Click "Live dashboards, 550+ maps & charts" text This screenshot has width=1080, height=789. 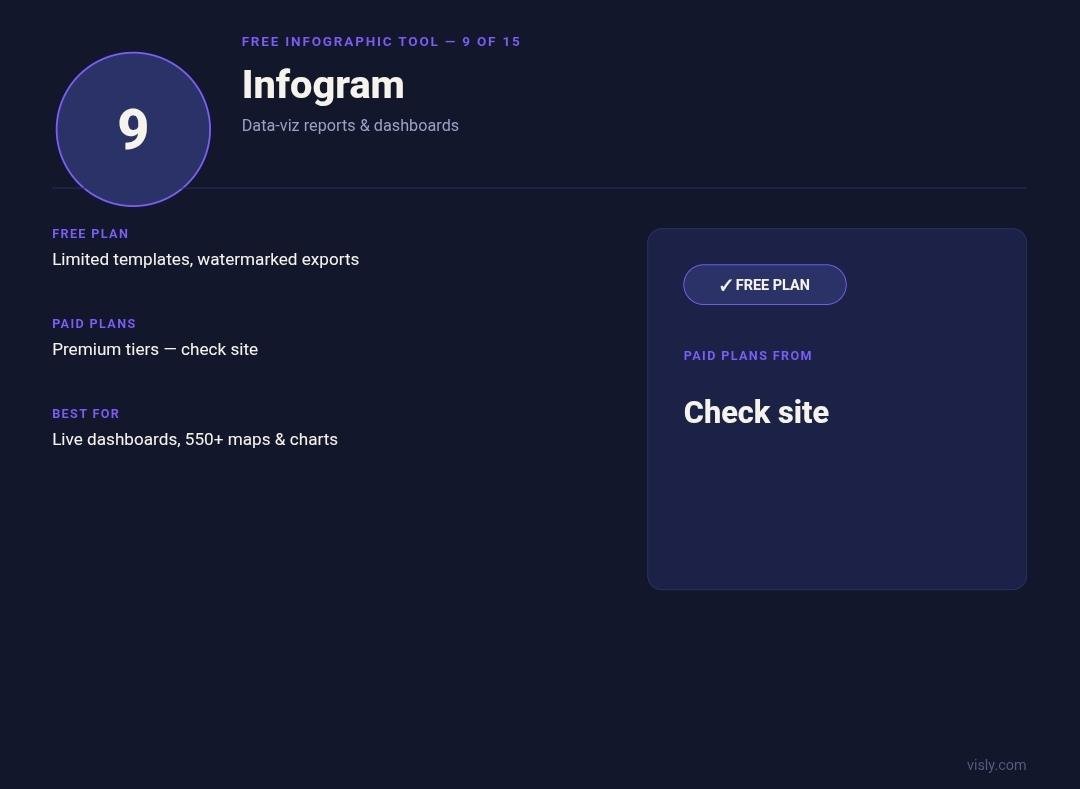195,439
